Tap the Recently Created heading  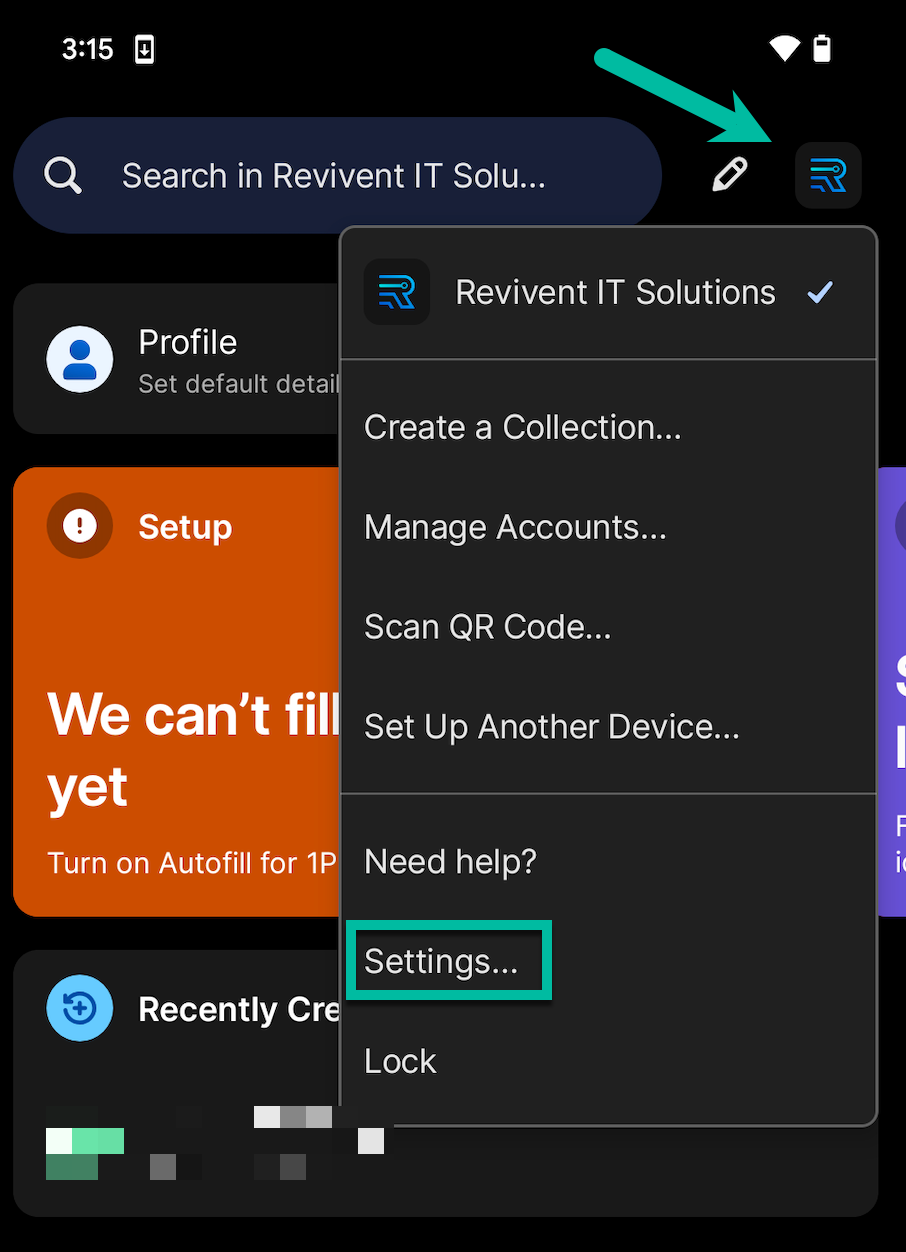pos(239,1009)
